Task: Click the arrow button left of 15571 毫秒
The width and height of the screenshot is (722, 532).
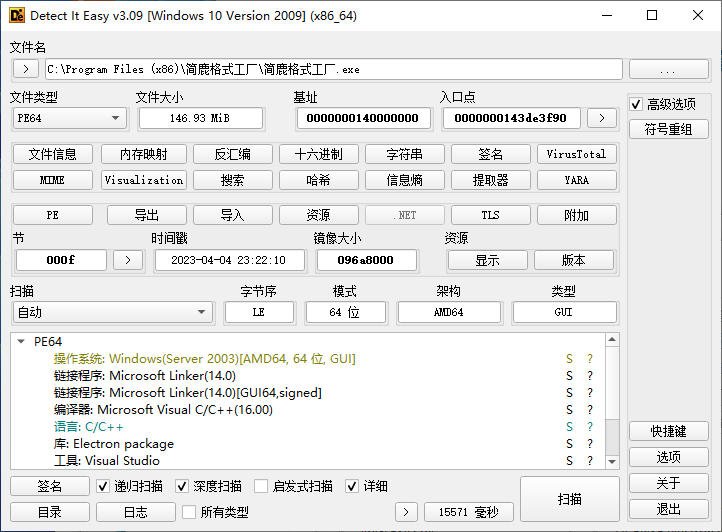Action: (406, 512)
